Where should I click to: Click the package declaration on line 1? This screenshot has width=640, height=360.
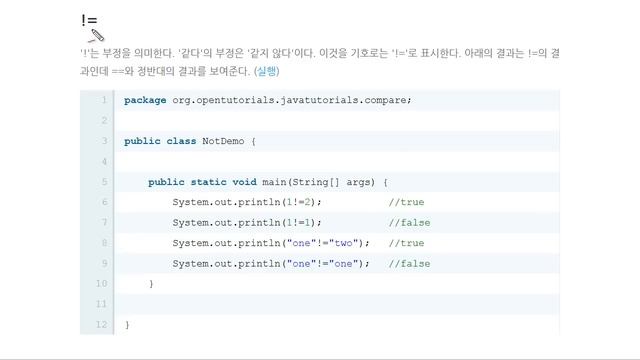[x=268, y=100]
